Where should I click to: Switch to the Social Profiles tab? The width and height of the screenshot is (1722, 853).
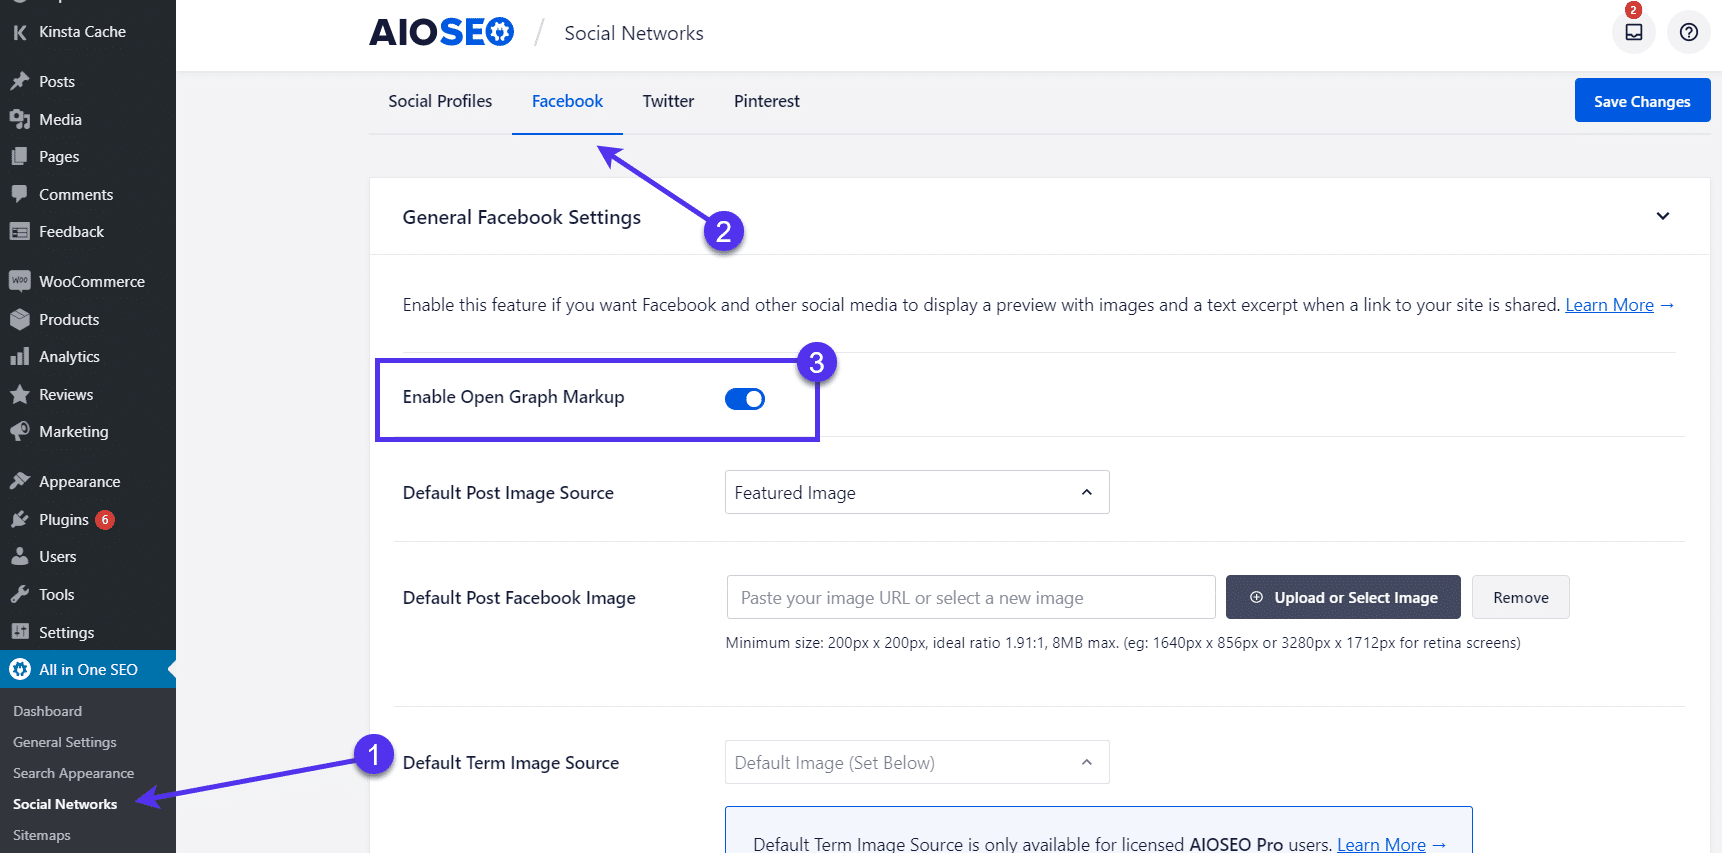coord(440,101)
